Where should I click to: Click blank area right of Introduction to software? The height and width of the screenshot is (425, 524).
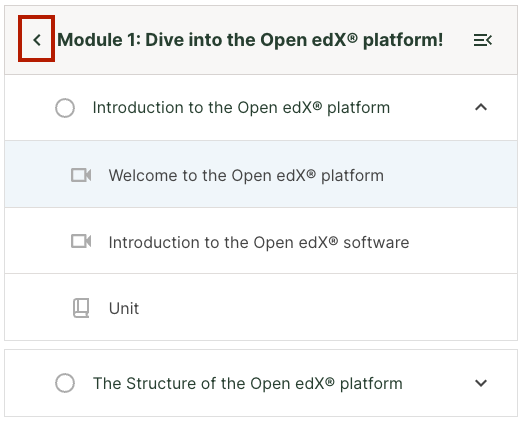coord(463,241)
